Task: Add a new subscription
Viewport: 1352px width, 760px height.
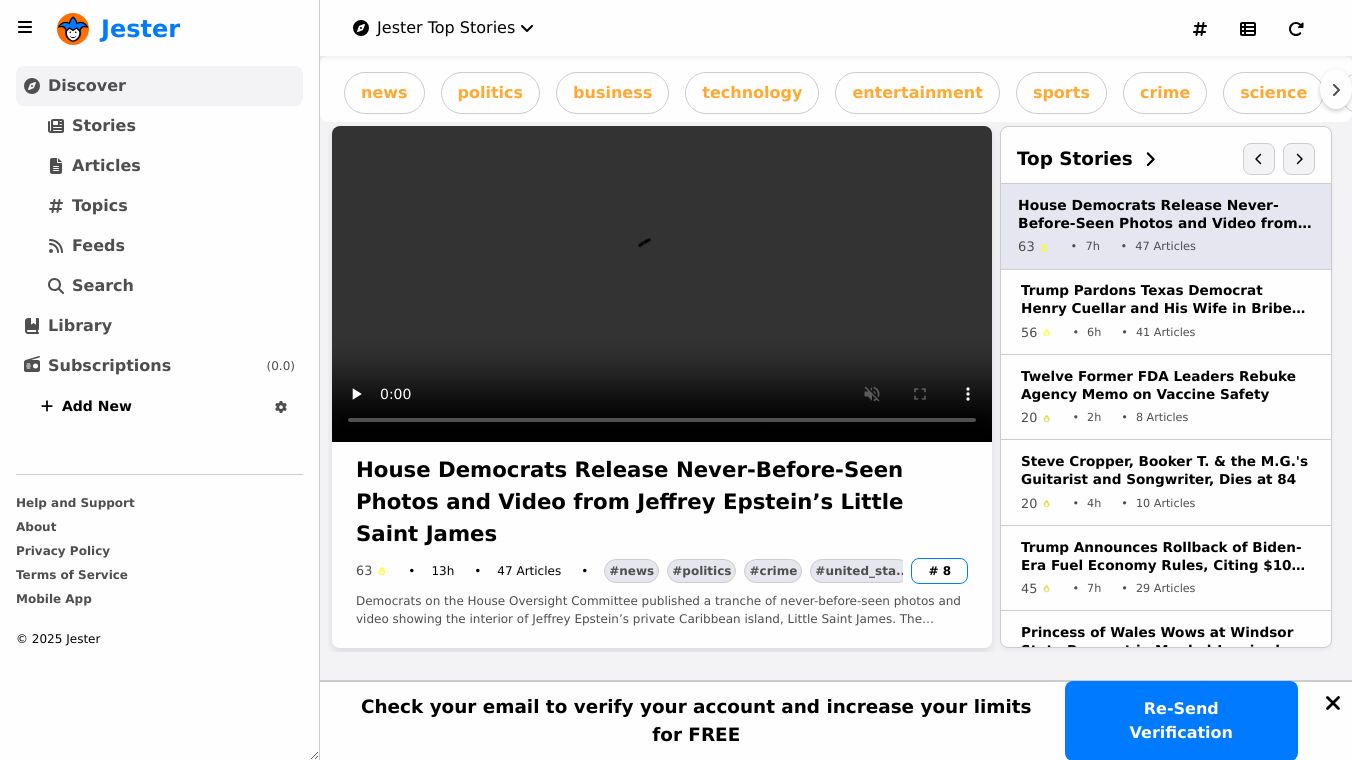Action: tap(86, 407)
